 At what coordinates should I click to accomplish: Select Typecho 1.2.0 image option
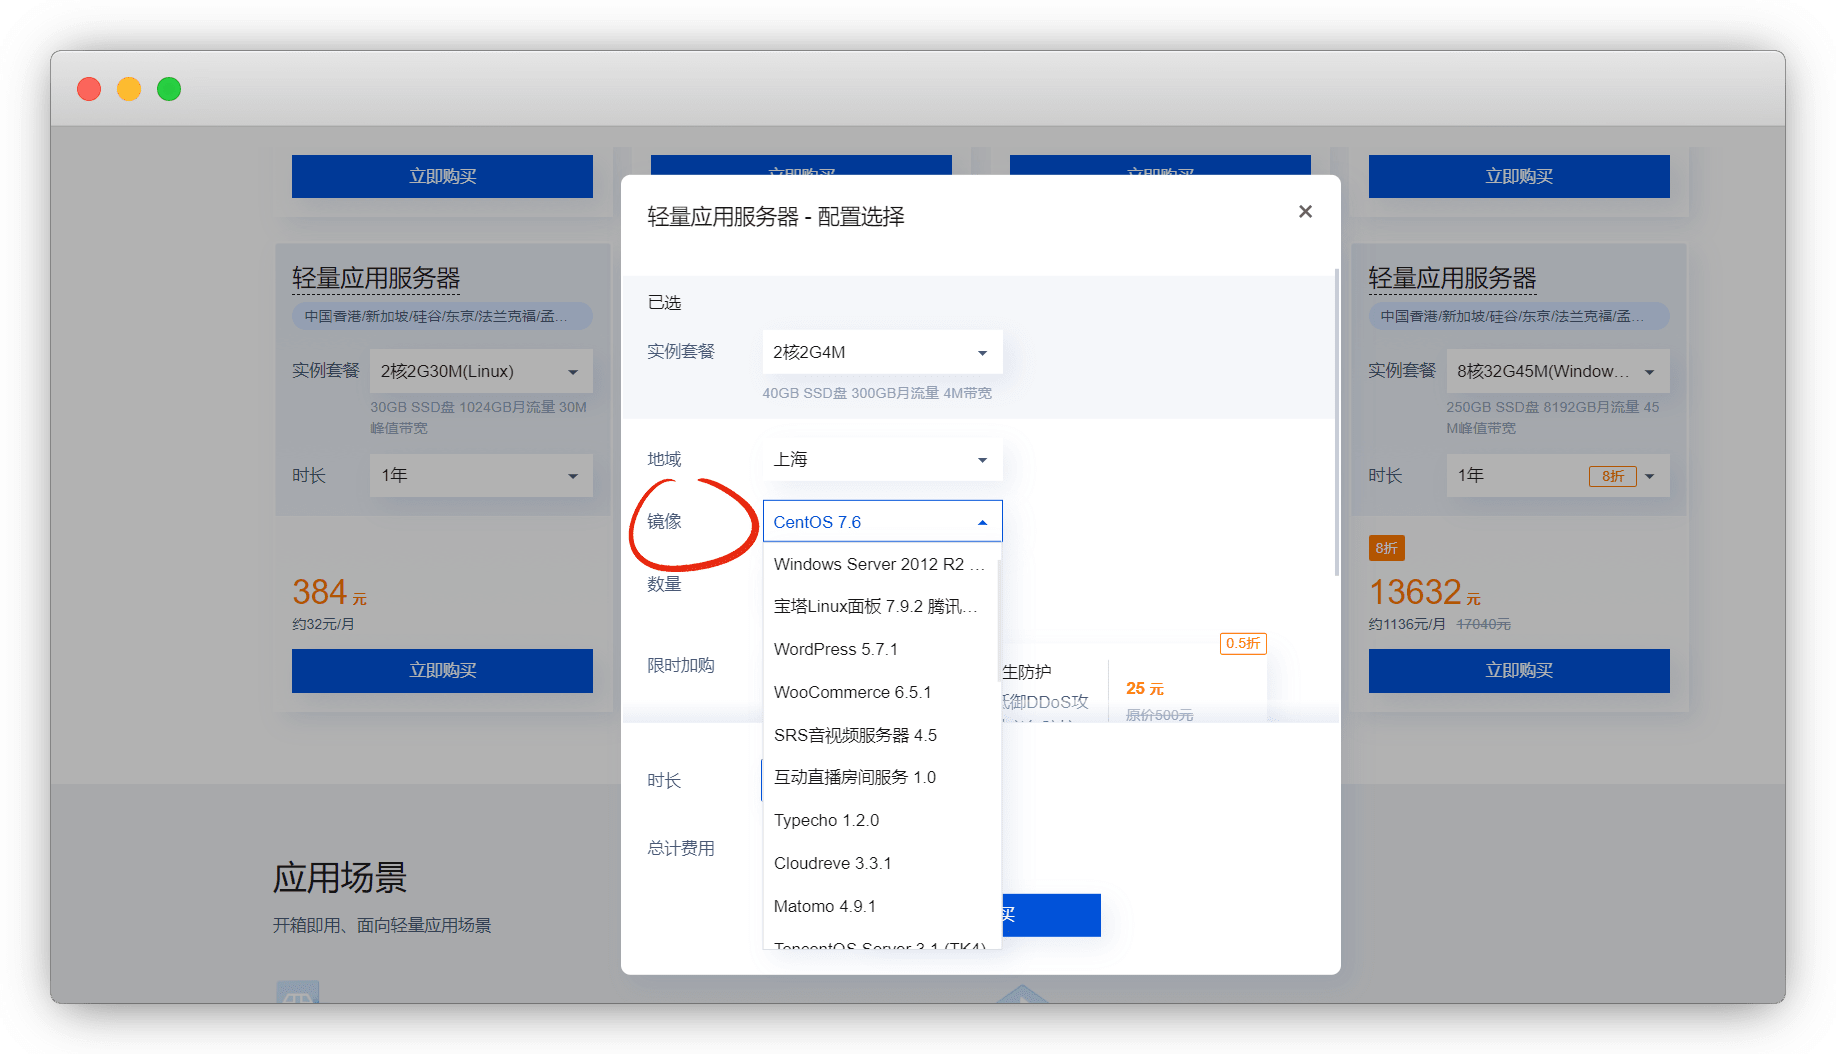click(826, 821)
